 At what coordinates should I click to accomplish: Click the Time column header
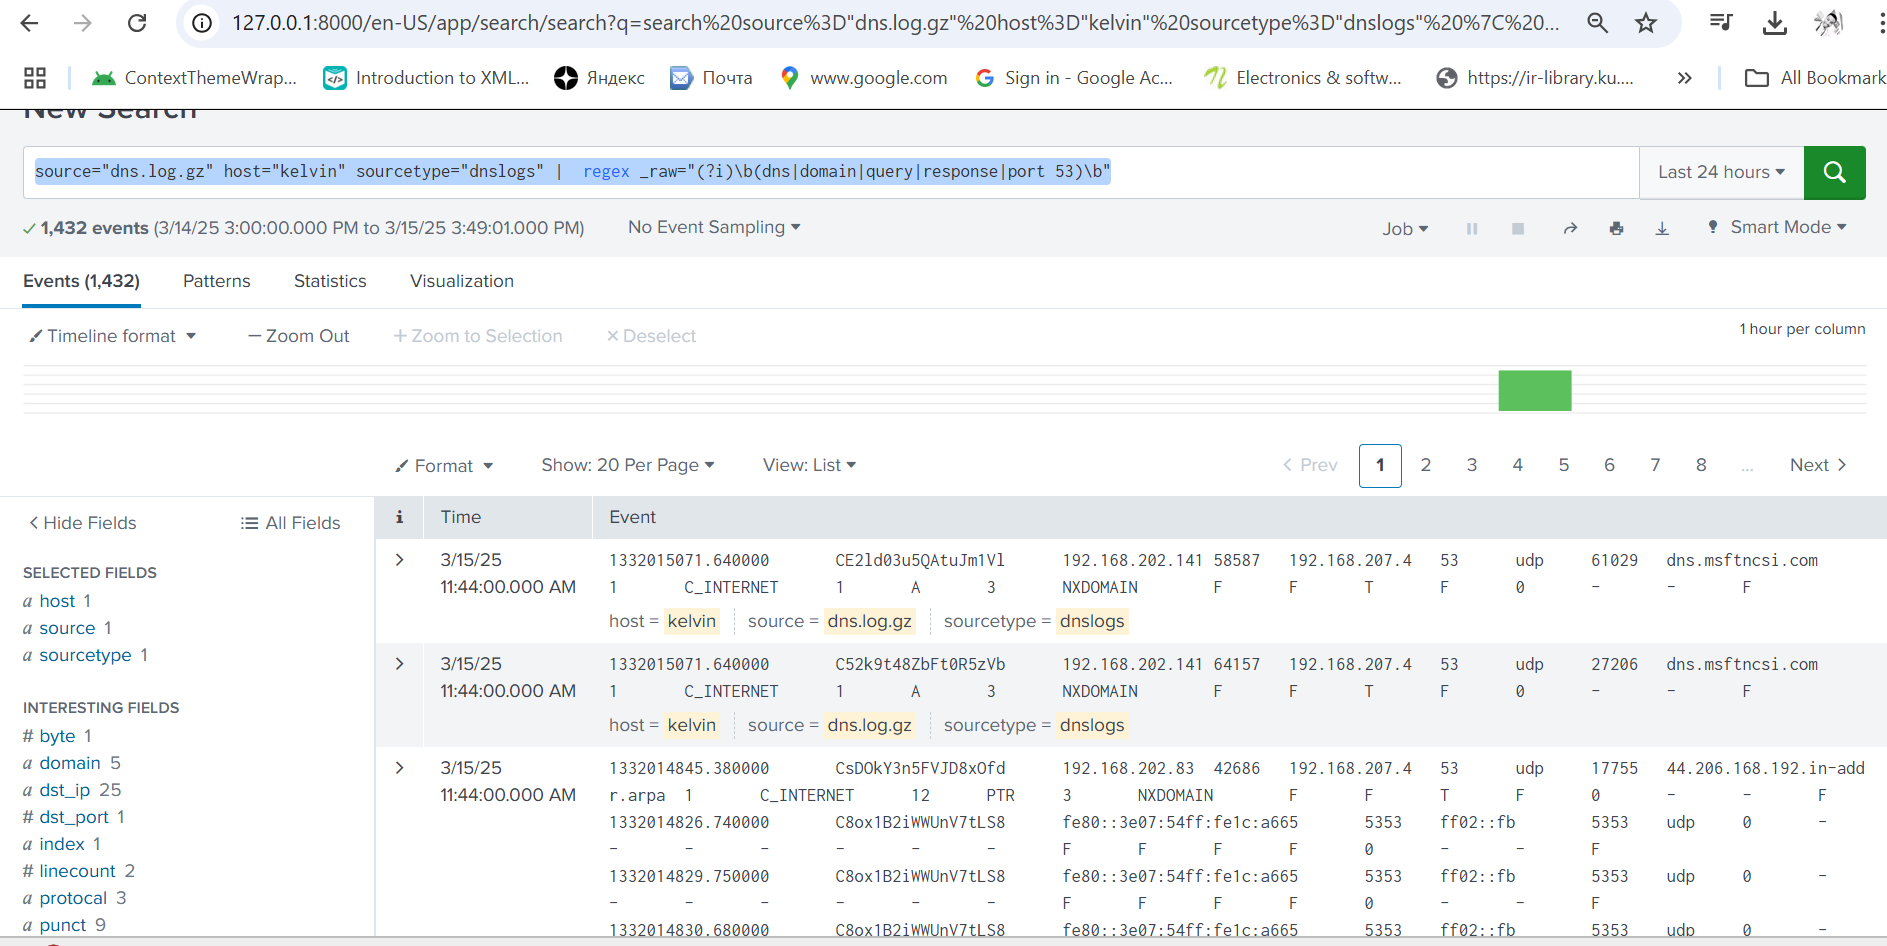461,517
